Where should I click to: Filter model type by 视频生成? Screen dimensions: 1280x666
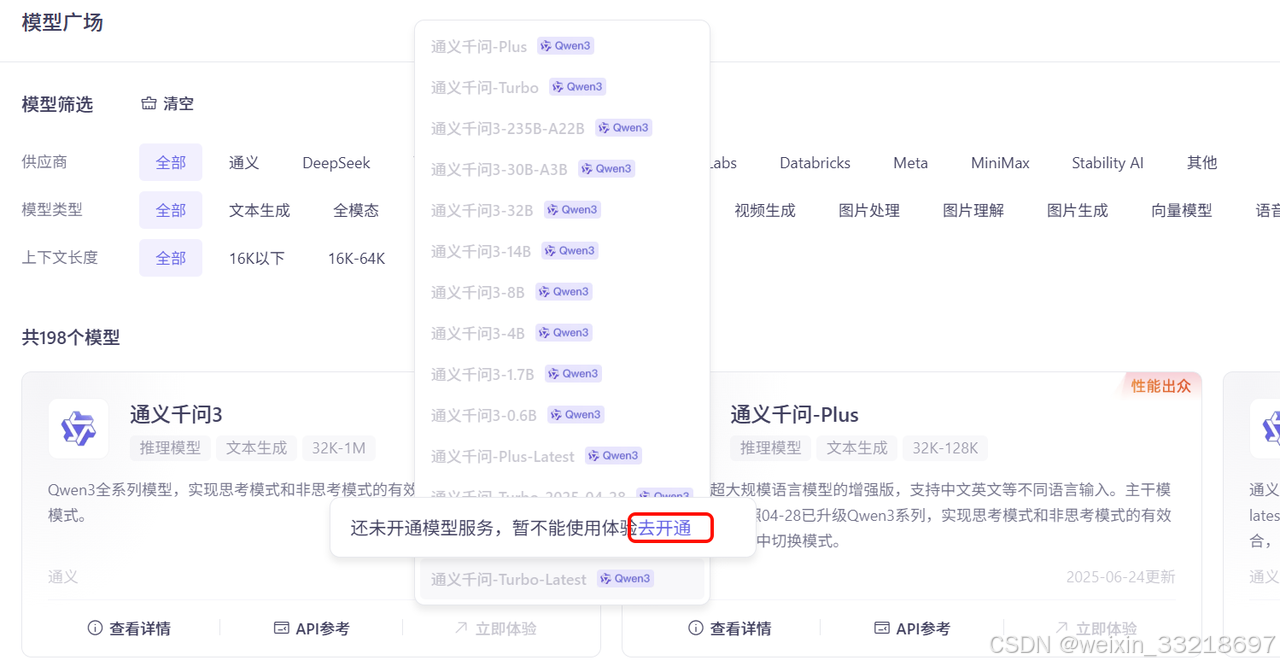(765, 210)
